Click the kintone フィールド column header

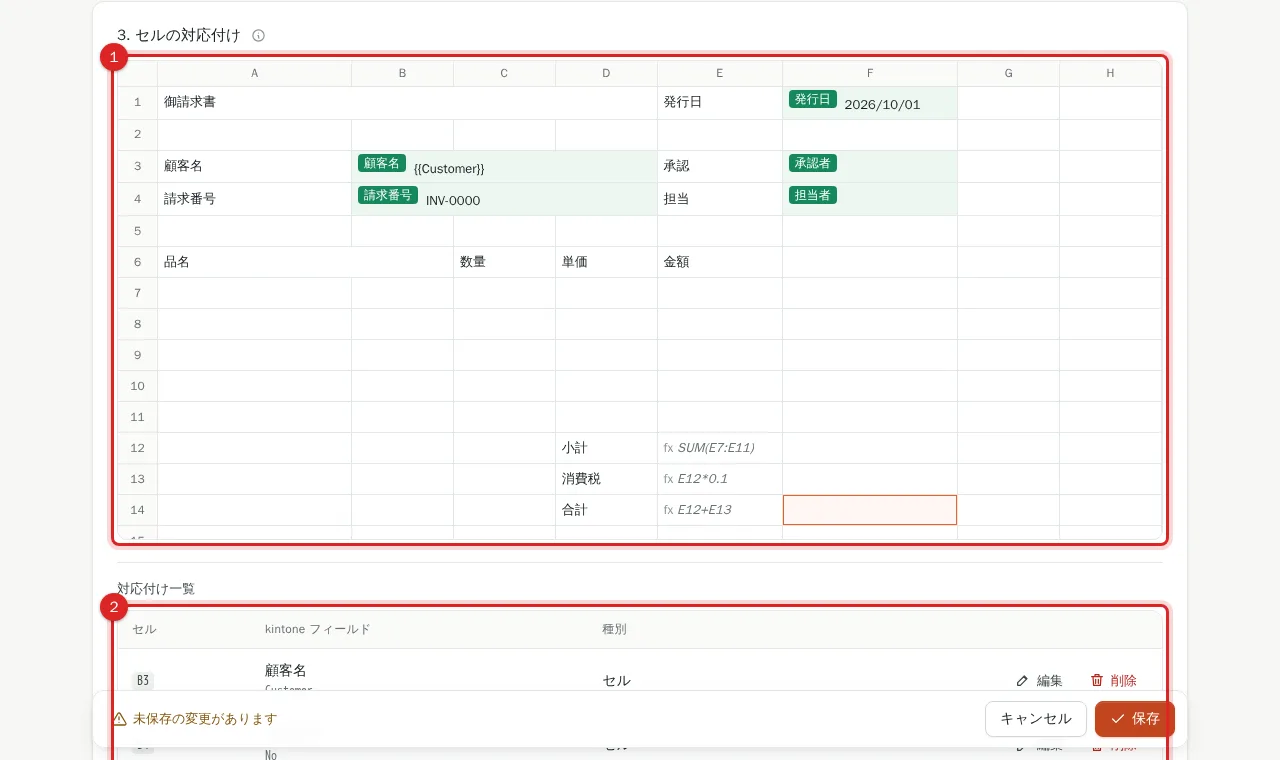317,629
